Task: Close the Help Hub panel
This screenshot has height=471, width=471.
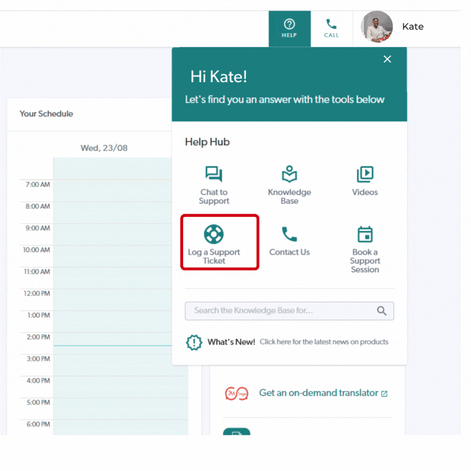Action: [387, 59]
